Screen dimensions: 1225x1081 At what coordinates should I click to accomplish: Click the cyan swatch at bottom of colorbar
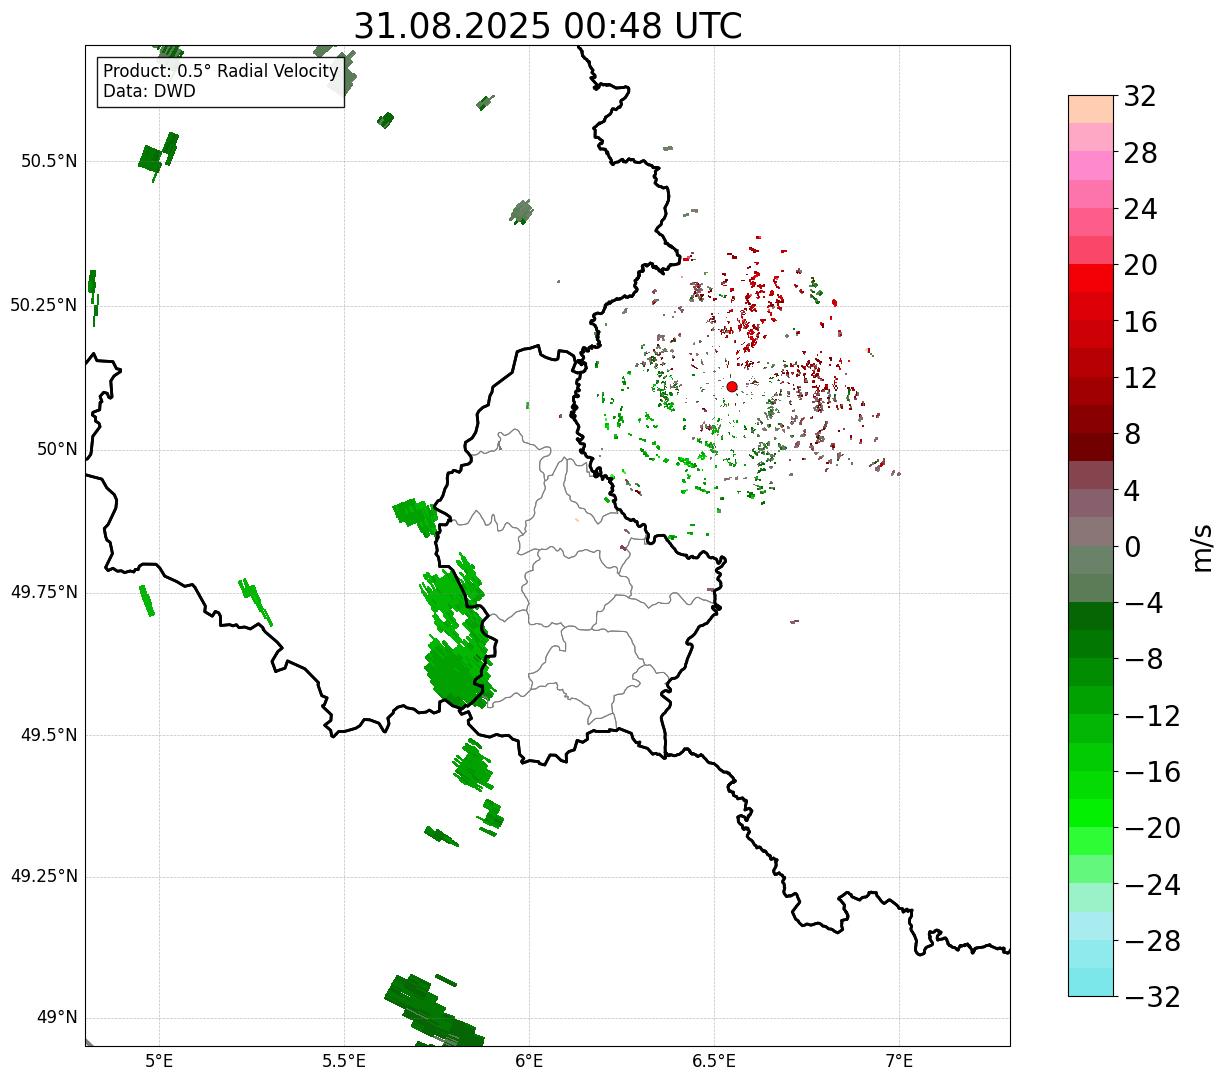click(x=1091, y=982)
